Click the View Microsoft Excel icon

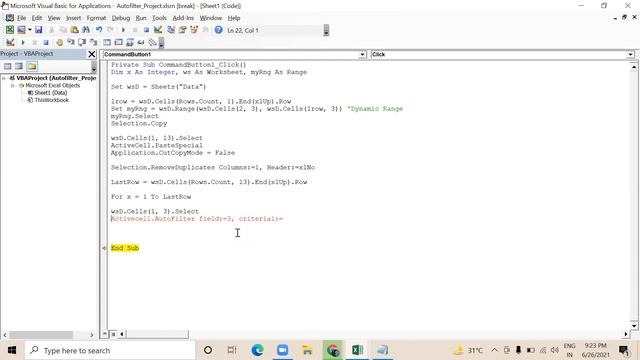[x=9, y=30]
